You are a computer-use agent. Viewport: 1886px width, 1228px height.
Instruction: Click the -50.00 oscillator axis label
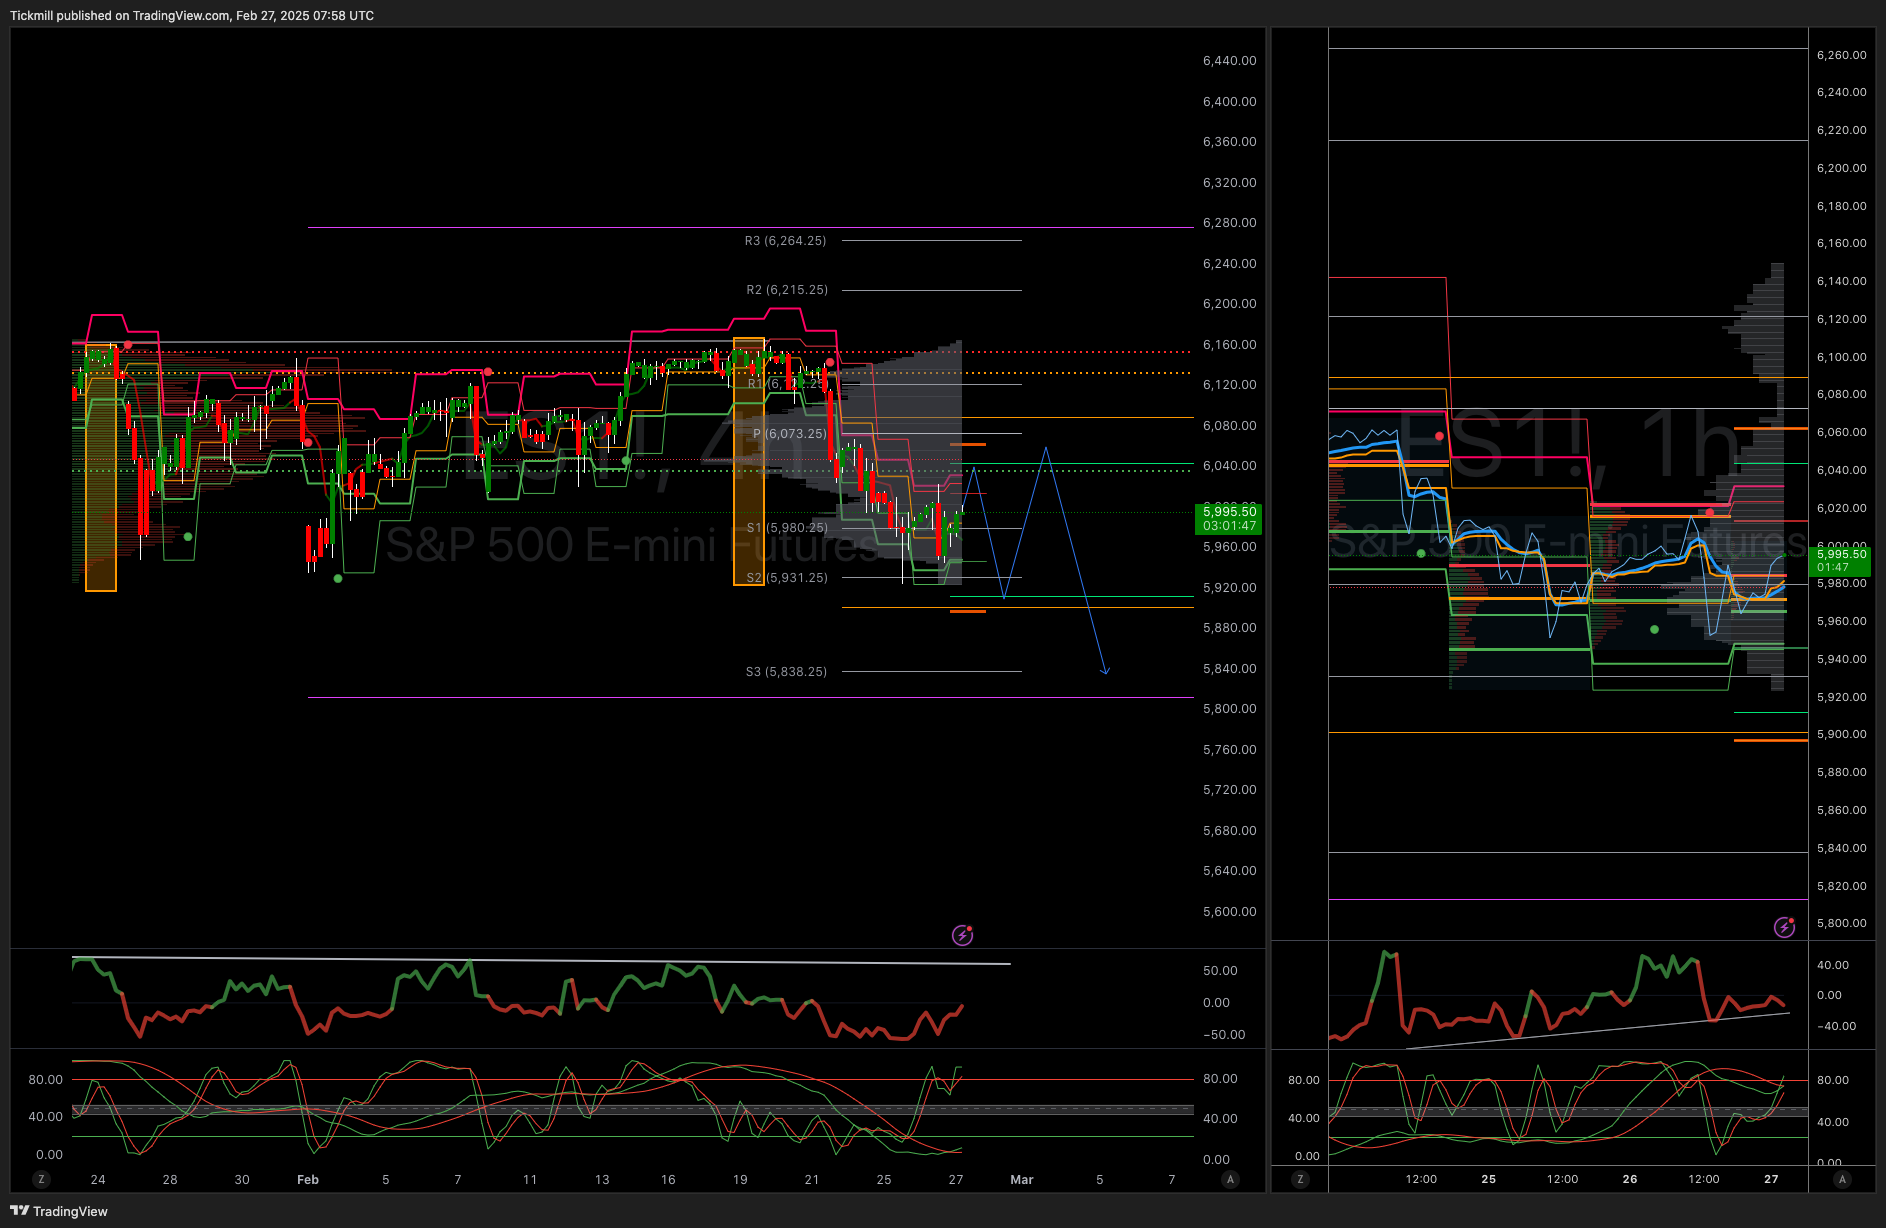(1224, 1035)
